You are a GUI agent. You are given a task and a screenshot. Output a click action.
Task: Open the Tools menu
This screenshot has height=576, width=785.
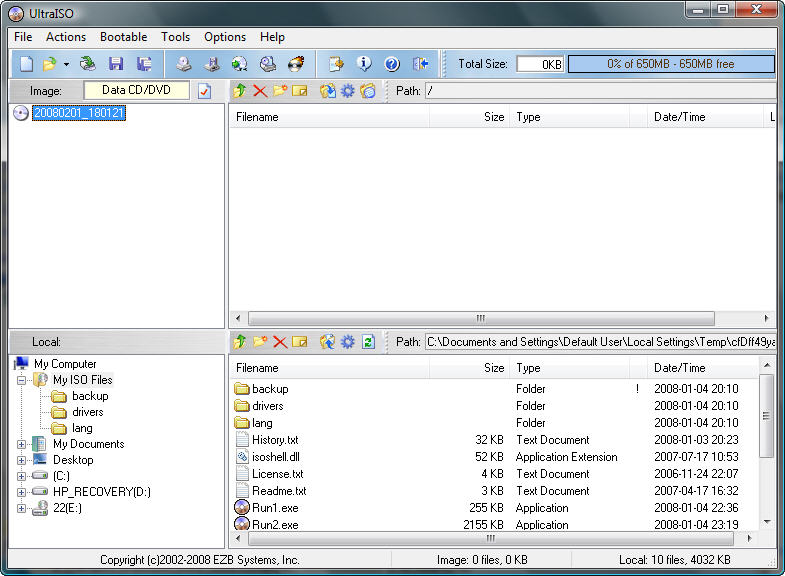click(175, 37)
